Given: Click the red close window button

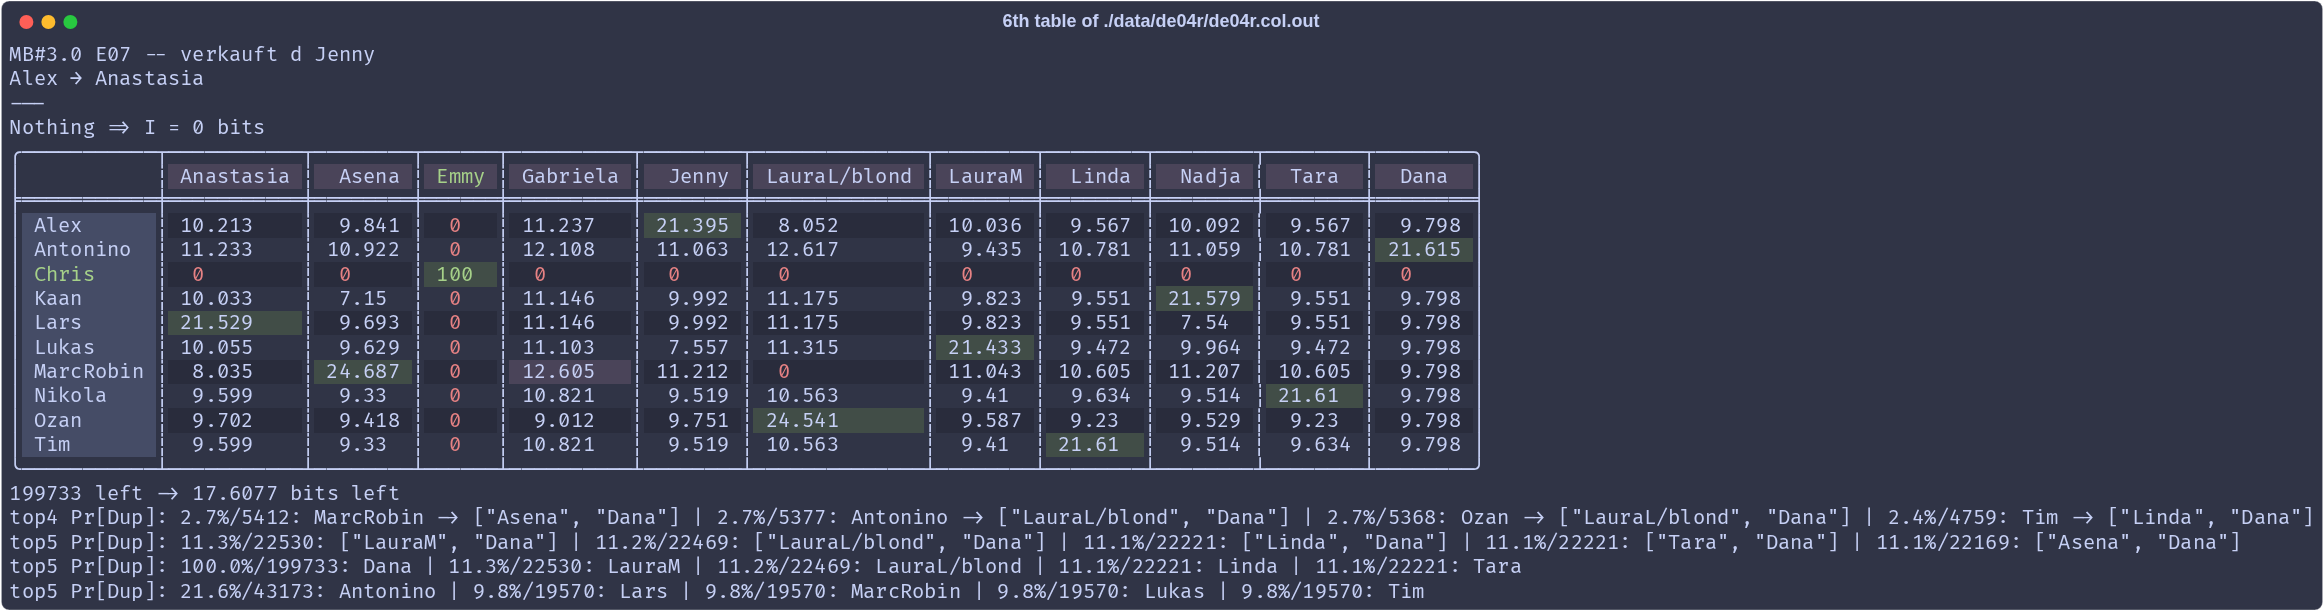Looking at the screenshot, I should click(x=26, y=22).
